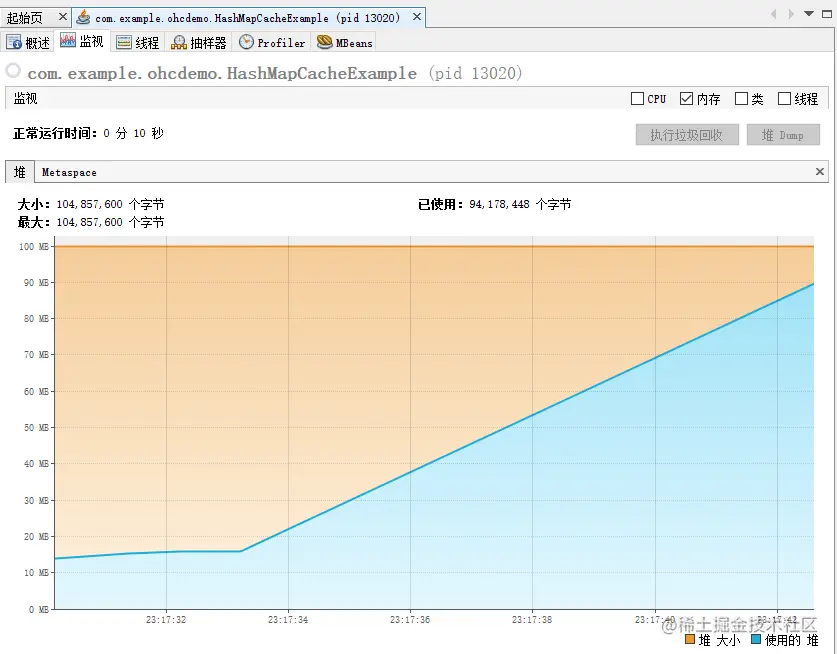Click the overview info icon beside 概述
This screenshot has width=837, height=654.
coord(14,42)
